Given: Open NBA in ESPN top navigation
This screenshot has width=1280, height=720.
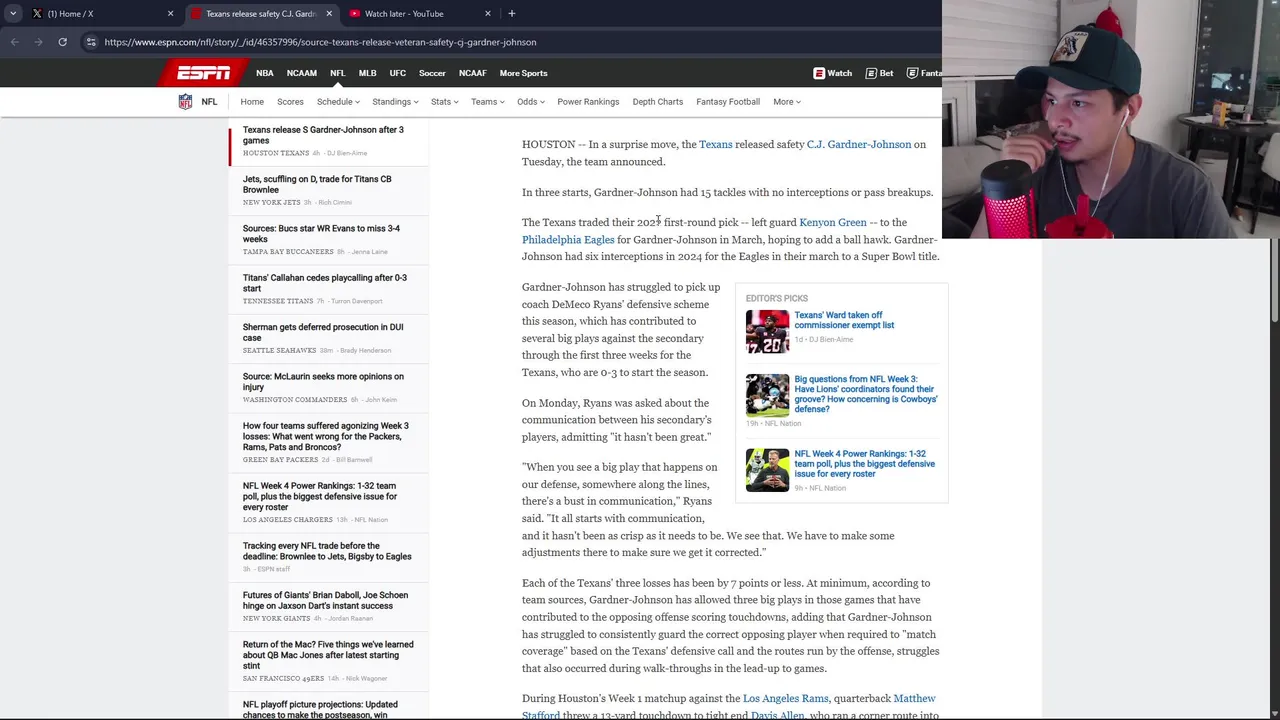Looking at the screenshot, I should 264,73.
